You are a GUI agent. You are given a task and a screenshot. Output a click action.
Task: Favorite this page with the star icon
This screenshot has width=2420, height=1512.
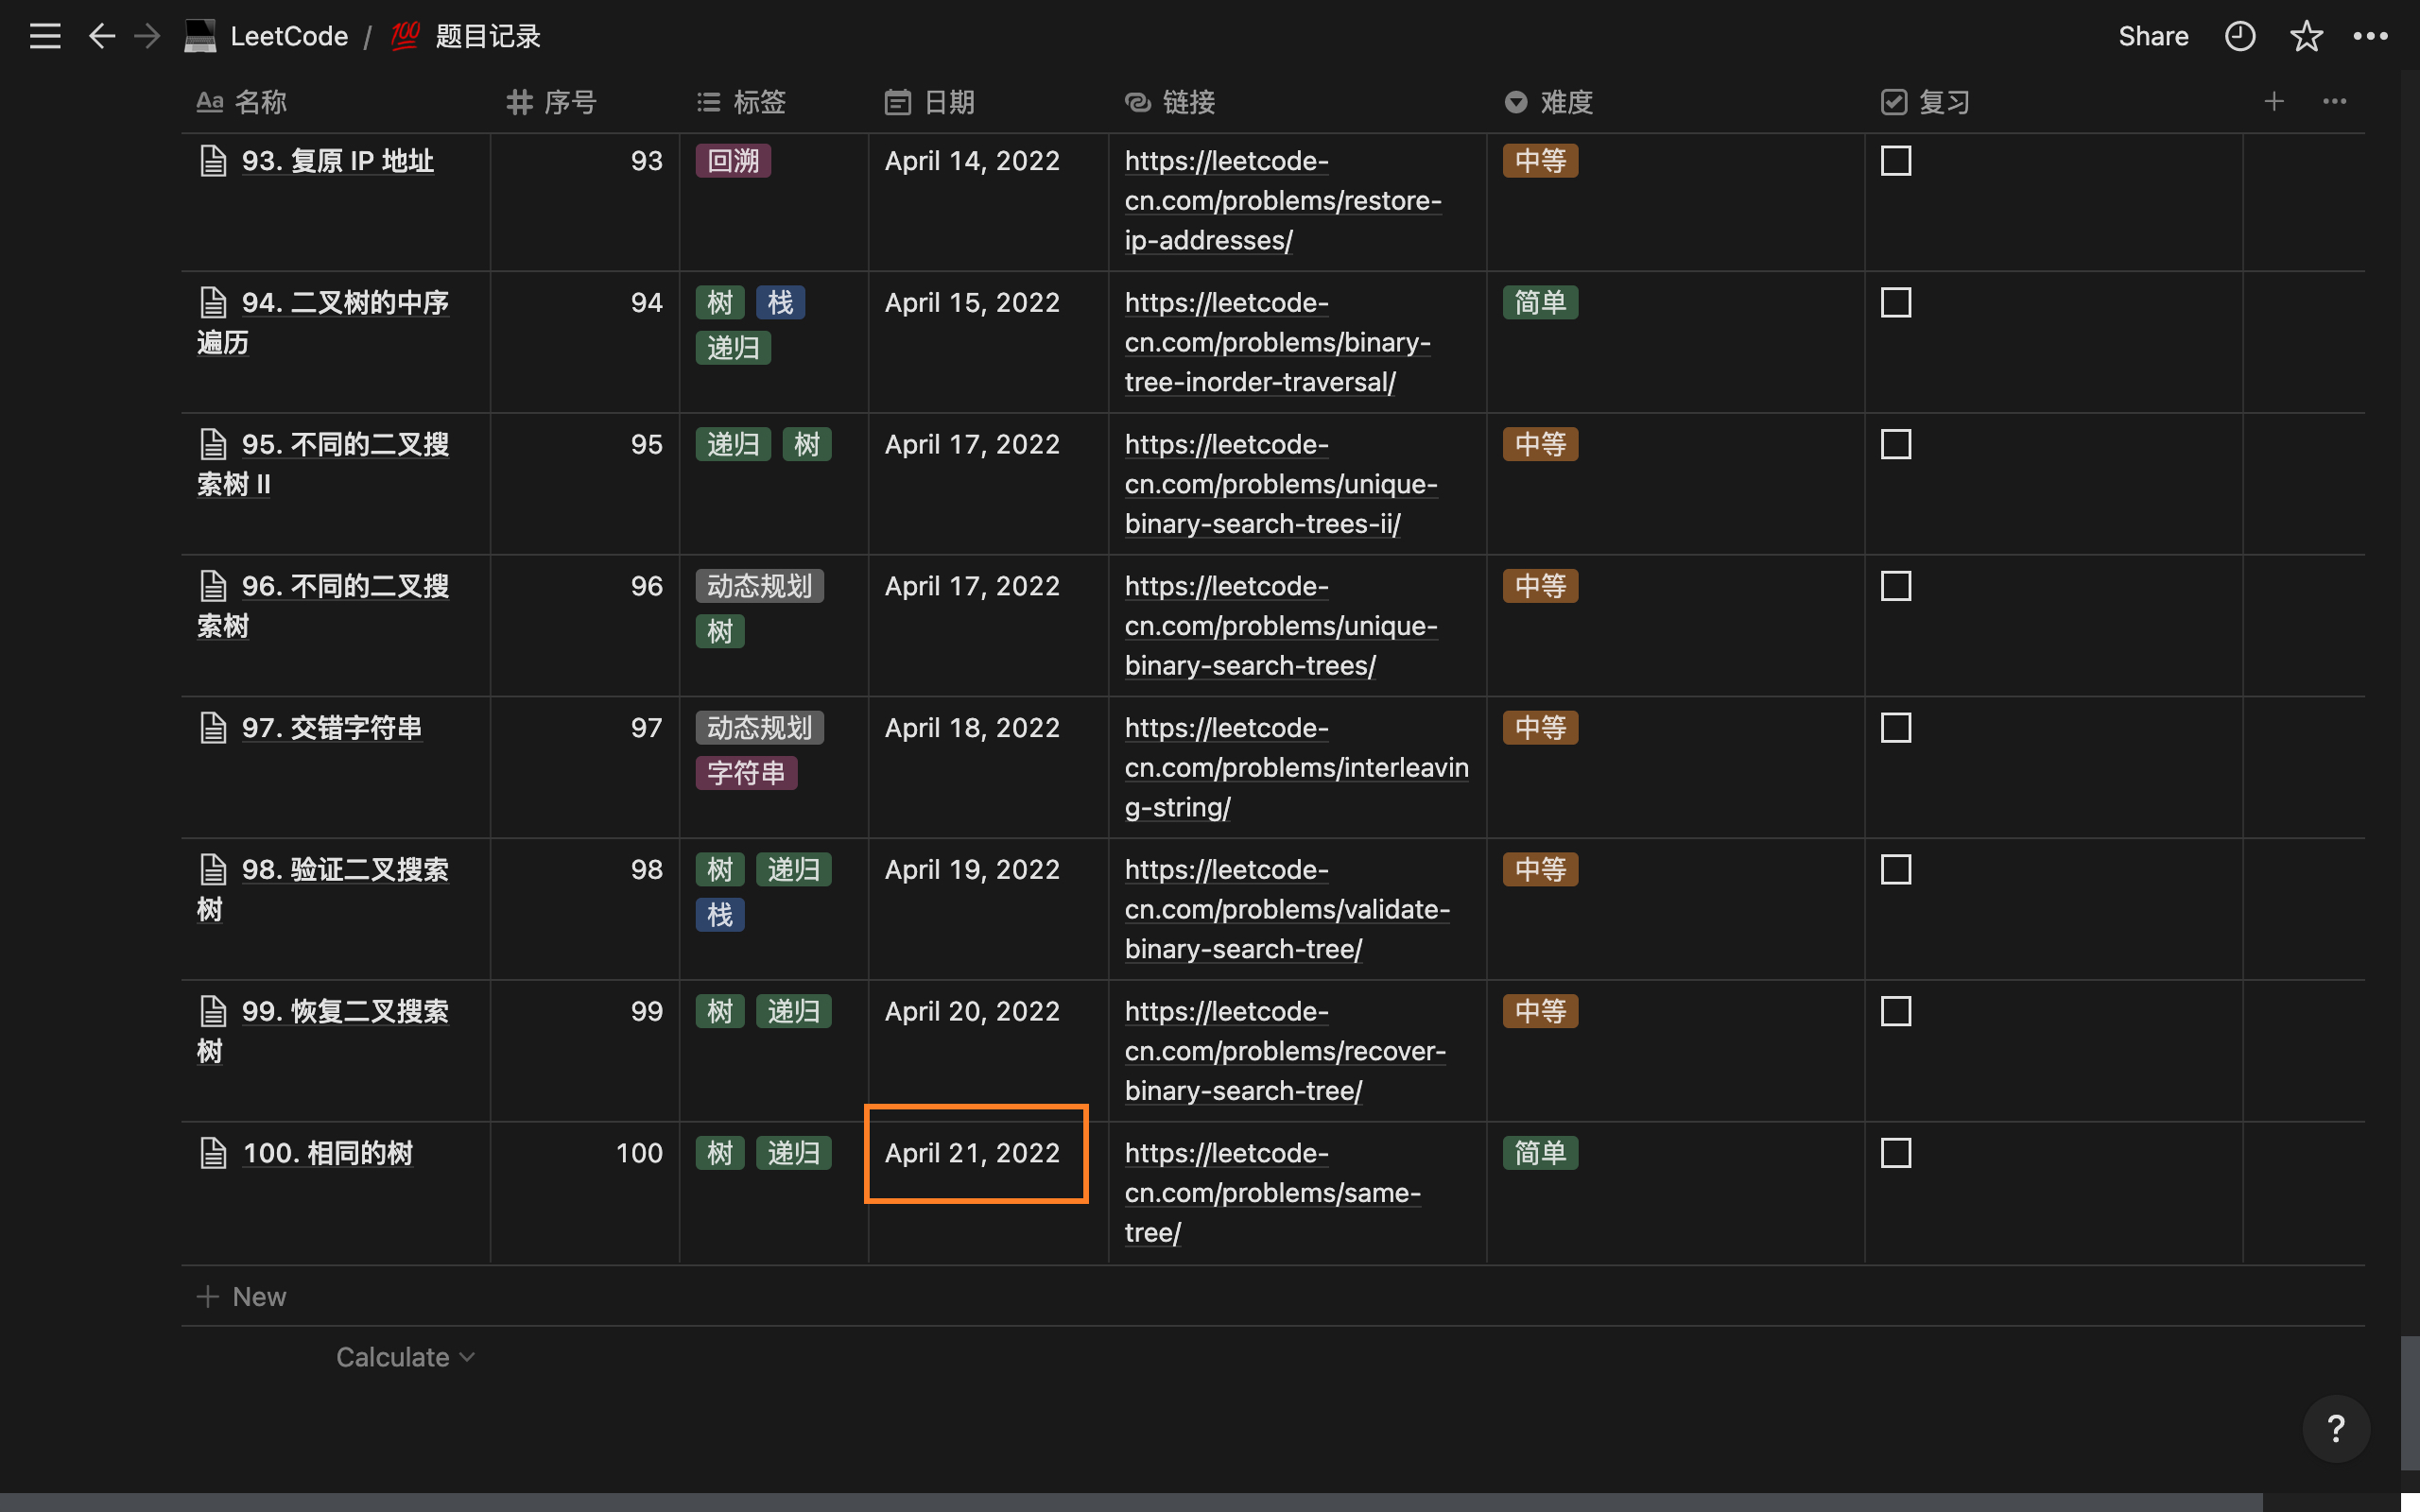coord(2306,36)
